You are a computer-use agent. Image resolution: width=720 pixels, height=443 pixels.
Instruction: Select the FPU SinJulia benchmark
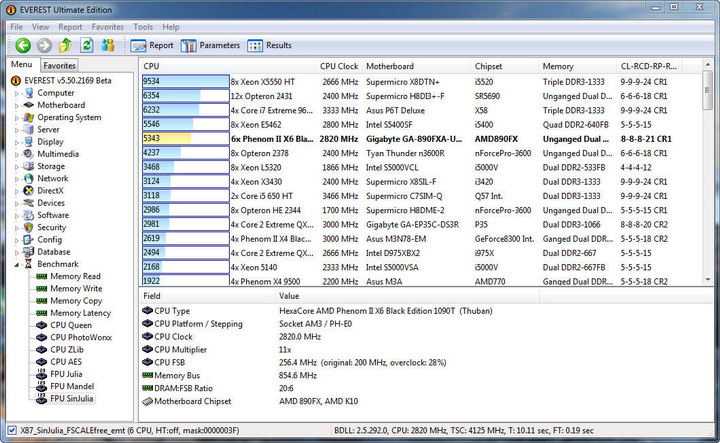(x=72, y=398)
